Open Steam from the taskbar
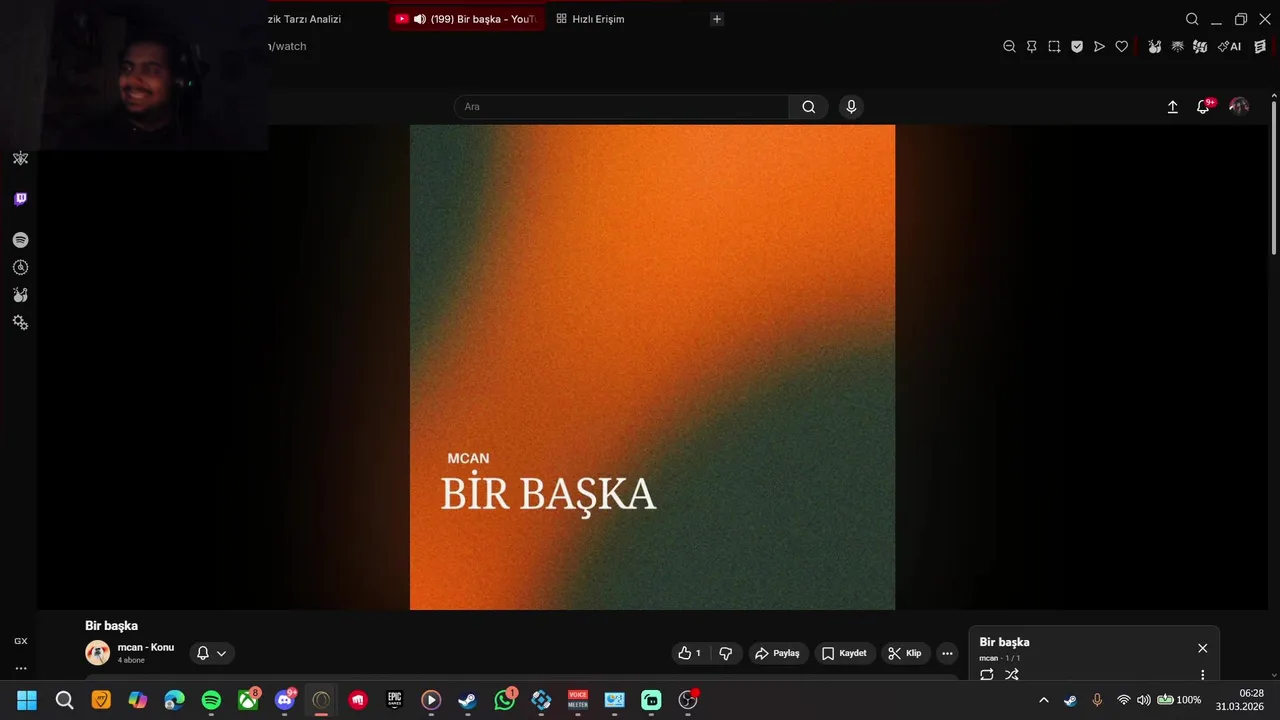1280x720 pixels. click(x=467, y=700)
